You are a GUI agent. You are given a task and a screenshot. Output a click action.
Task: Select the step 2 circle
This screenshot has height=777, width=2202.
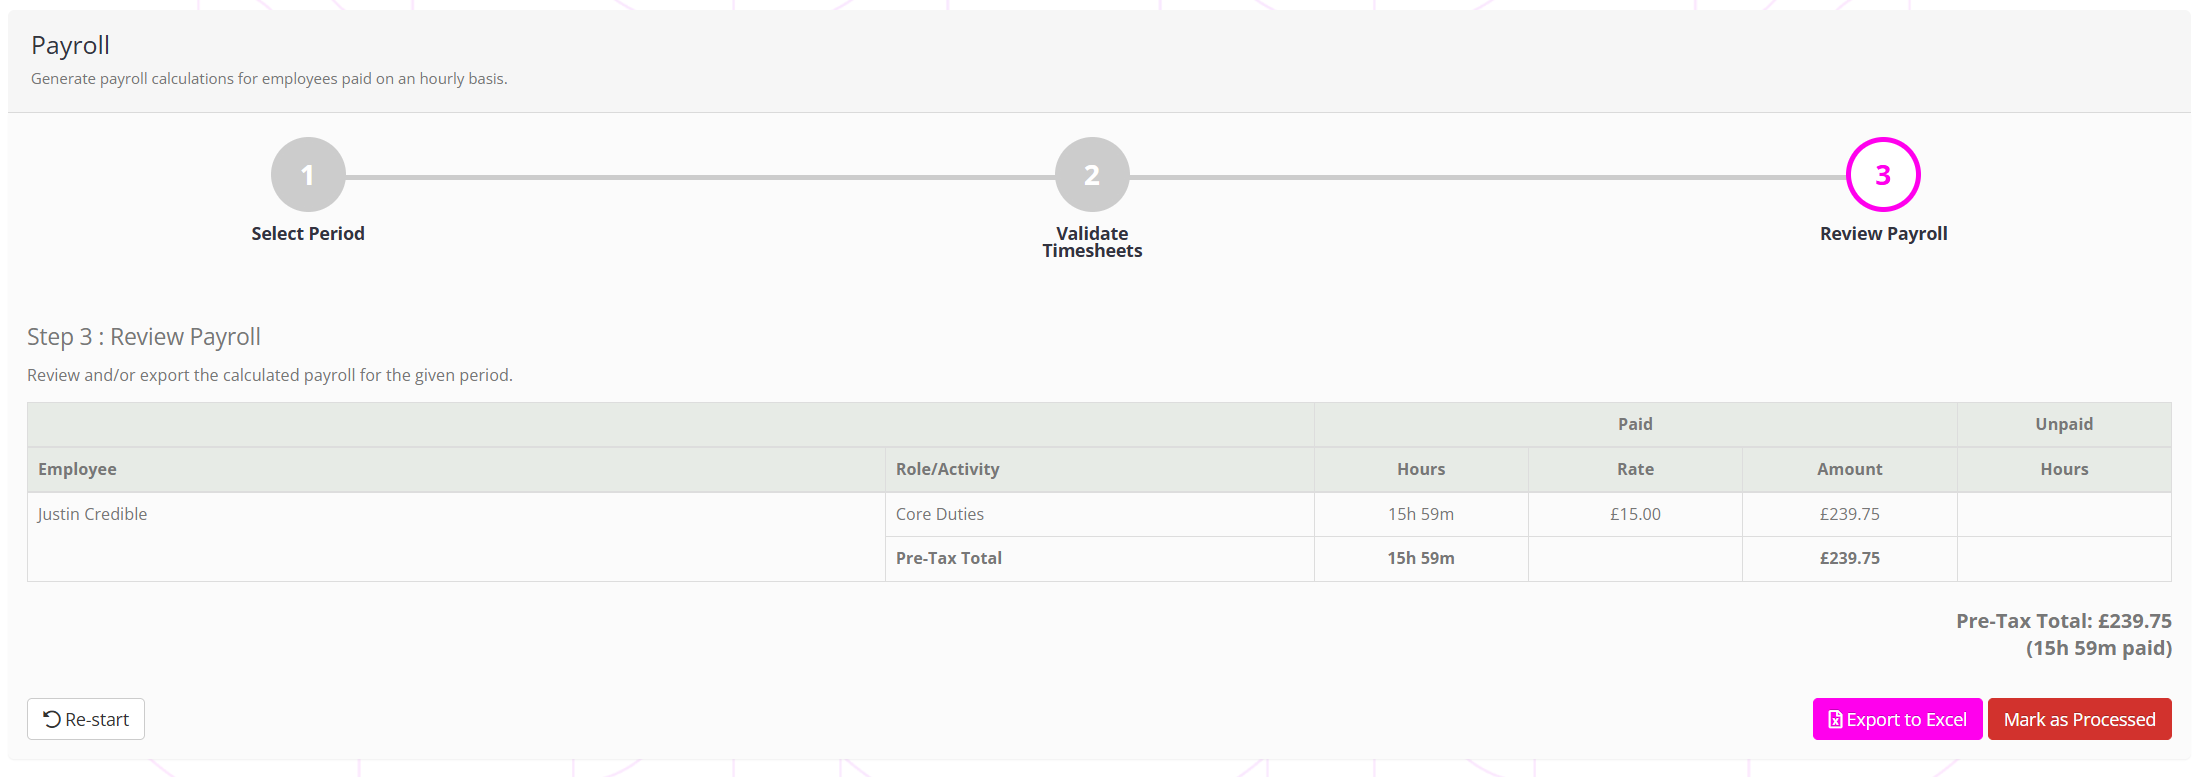point(1092,175)
